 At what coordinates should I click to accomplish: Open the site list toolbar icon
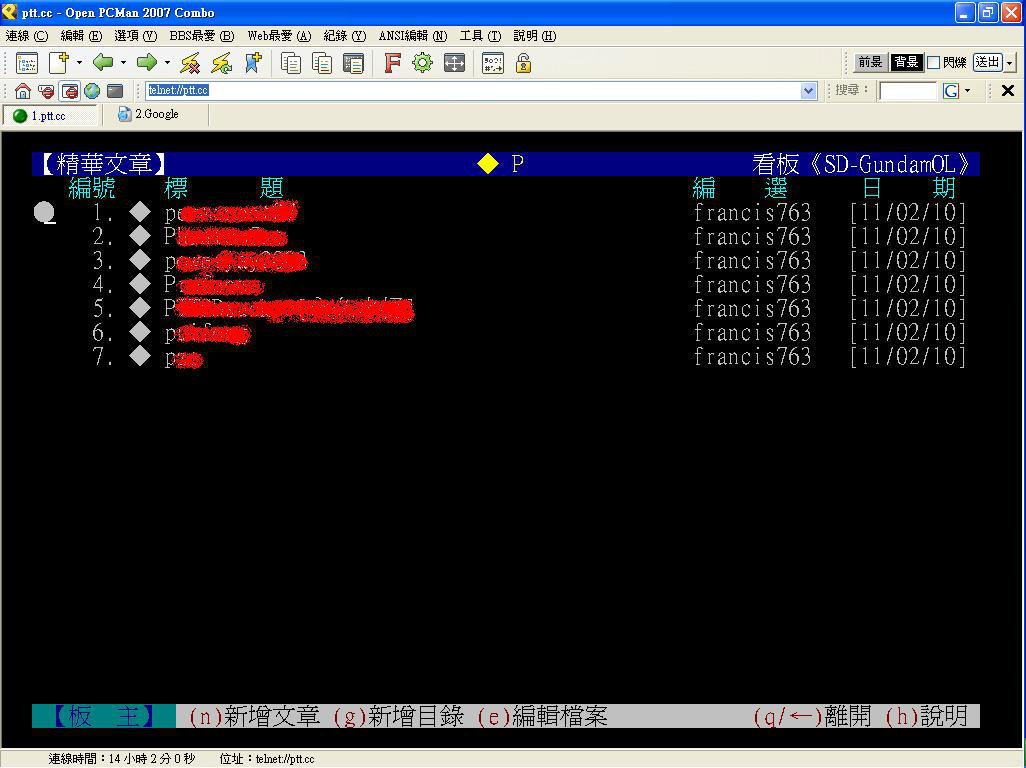pos(27,63)
